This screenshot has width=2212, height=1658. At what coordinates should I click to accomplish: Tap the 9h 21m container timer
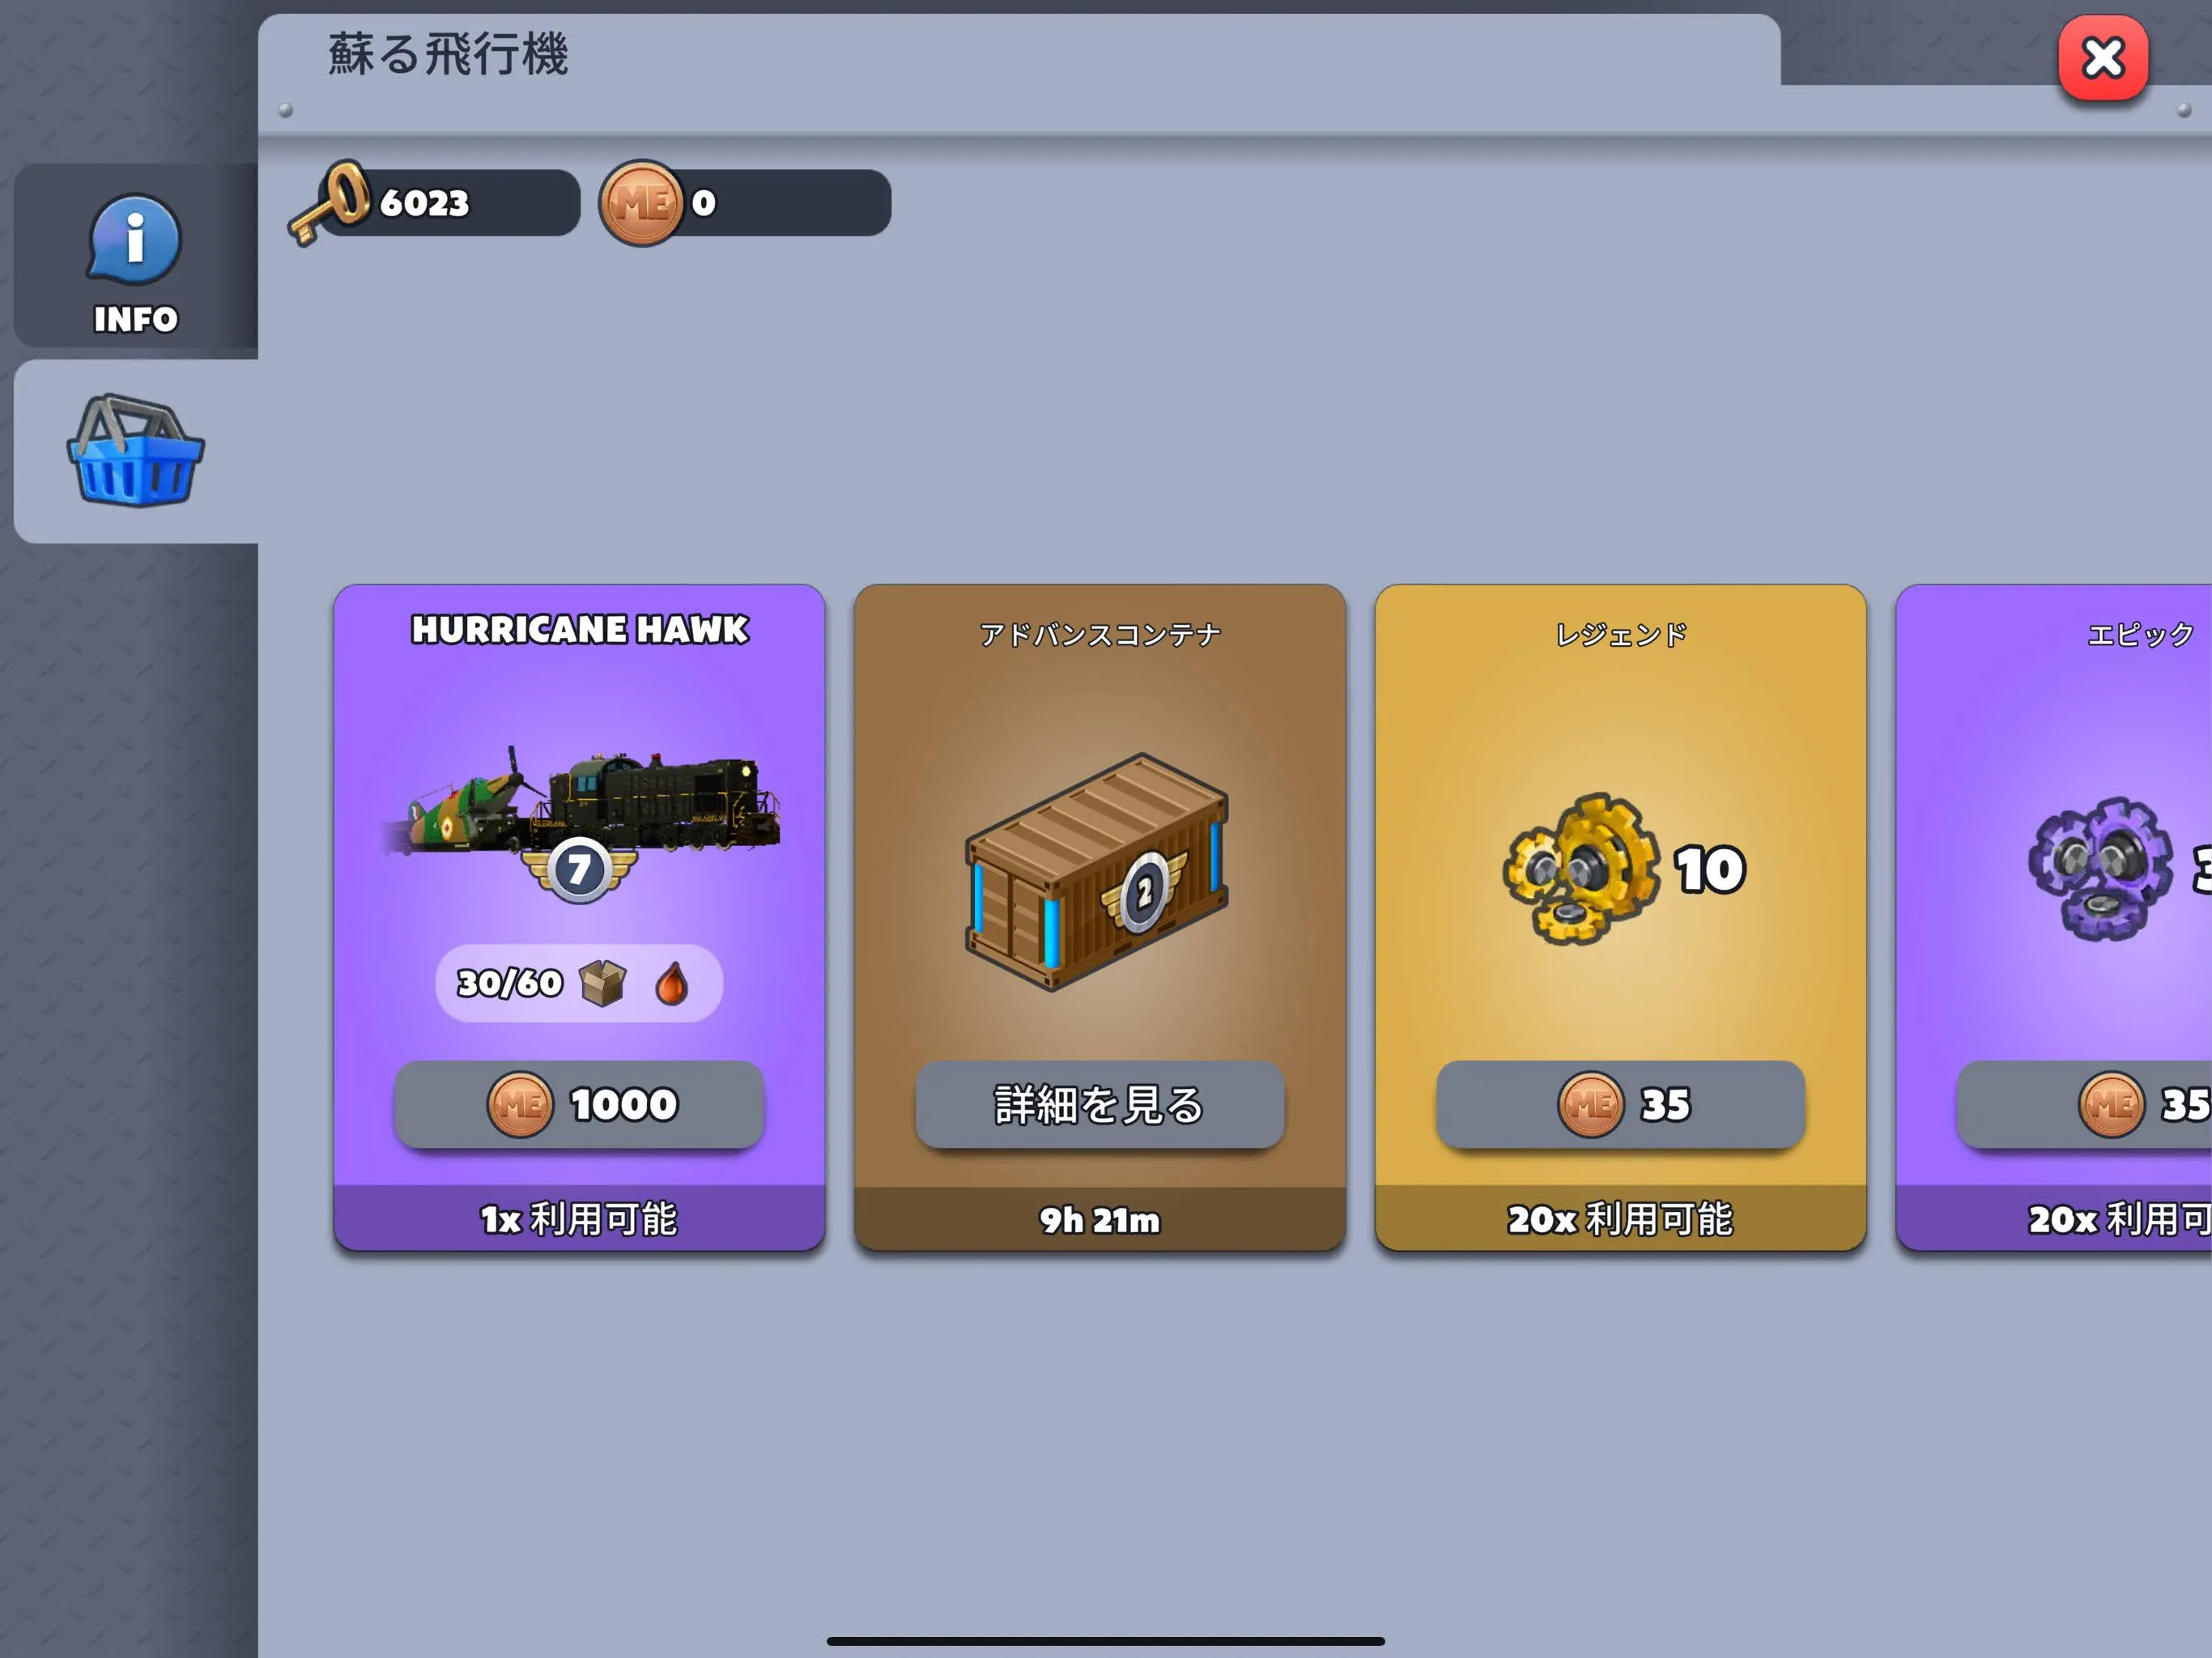[1100, 1220]
